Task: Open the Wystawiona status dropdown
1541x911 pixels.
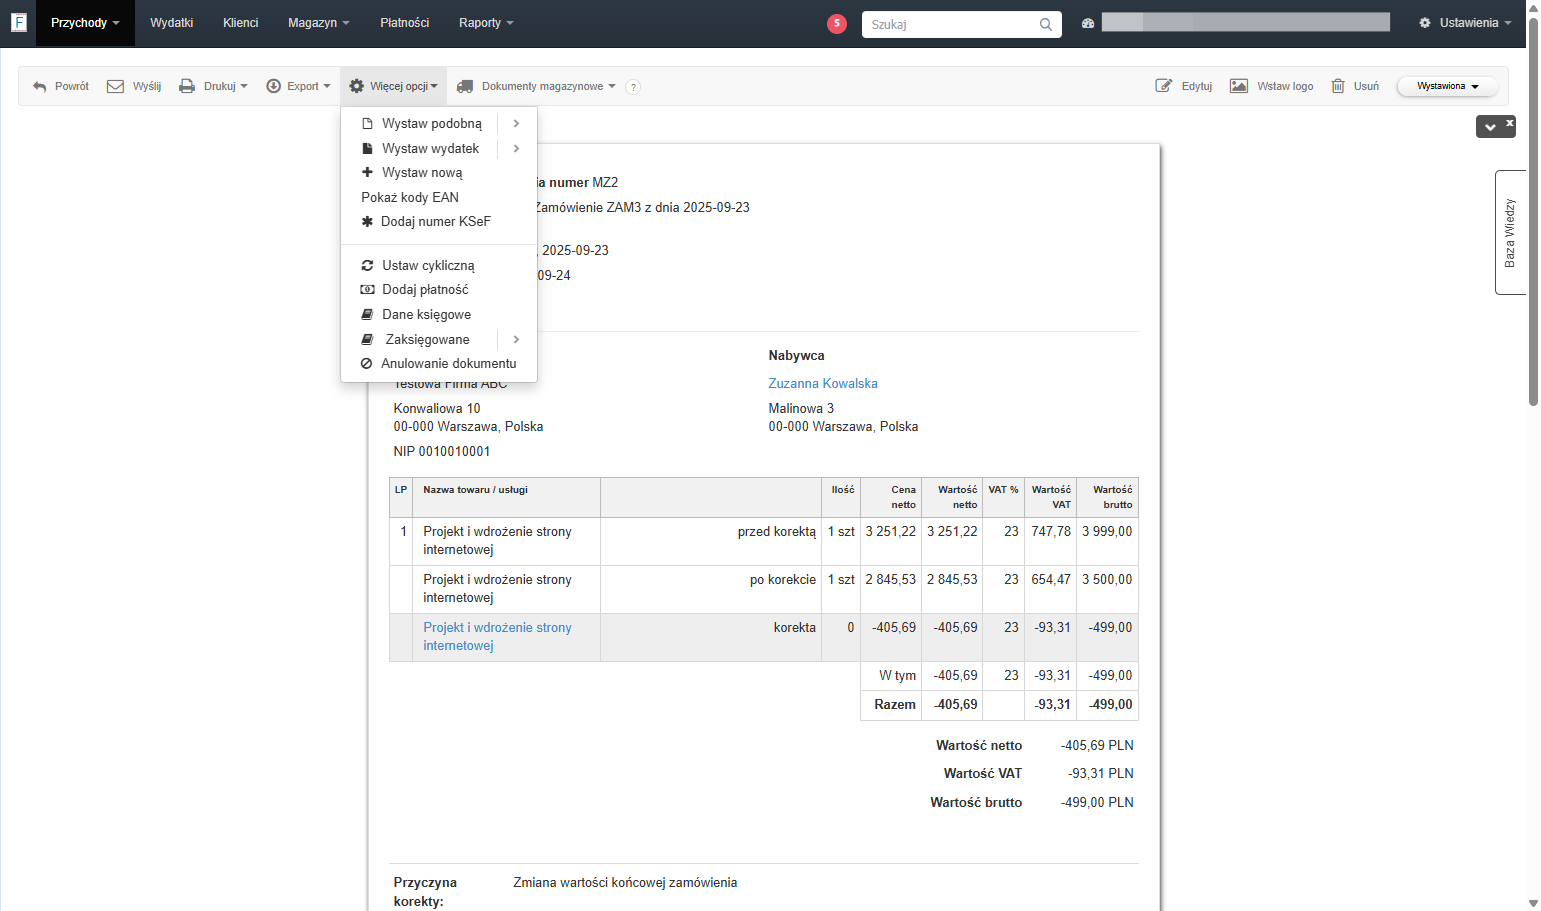Action: point(1447,86)
